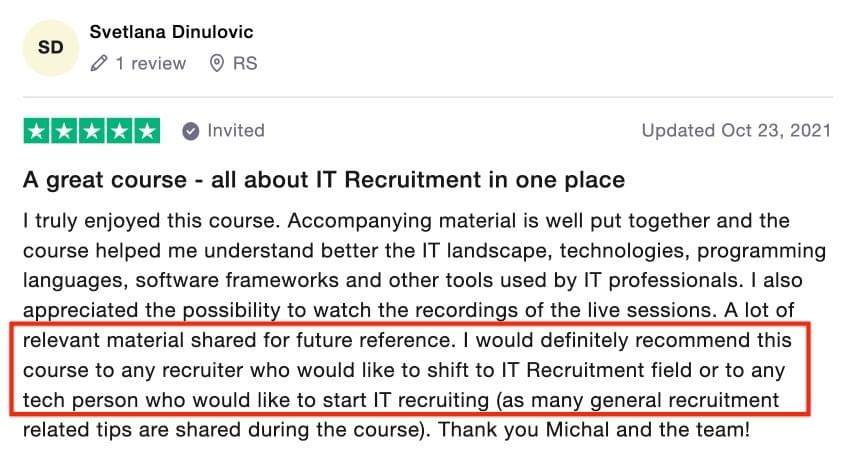This screenshot has width=856, height=459.
Task: Click the third green rating star
Action: 92,131
